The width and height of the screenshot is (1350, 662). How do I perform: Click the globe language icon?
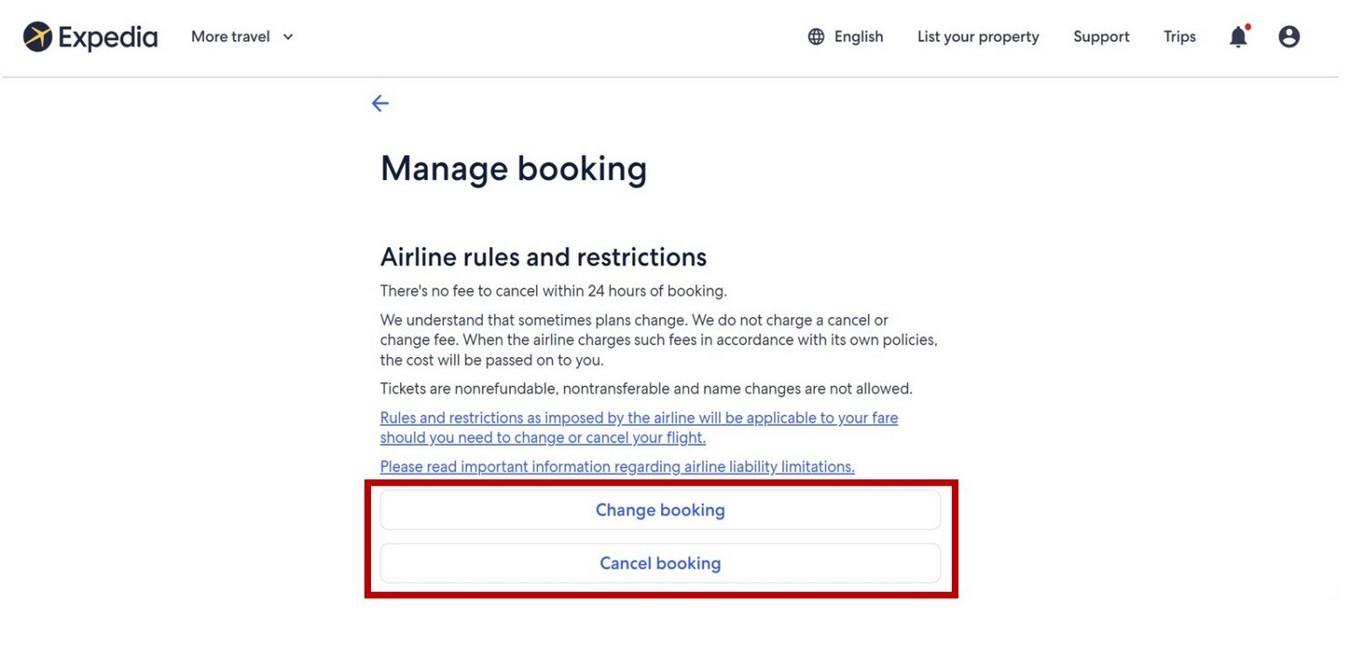[816, 37]
